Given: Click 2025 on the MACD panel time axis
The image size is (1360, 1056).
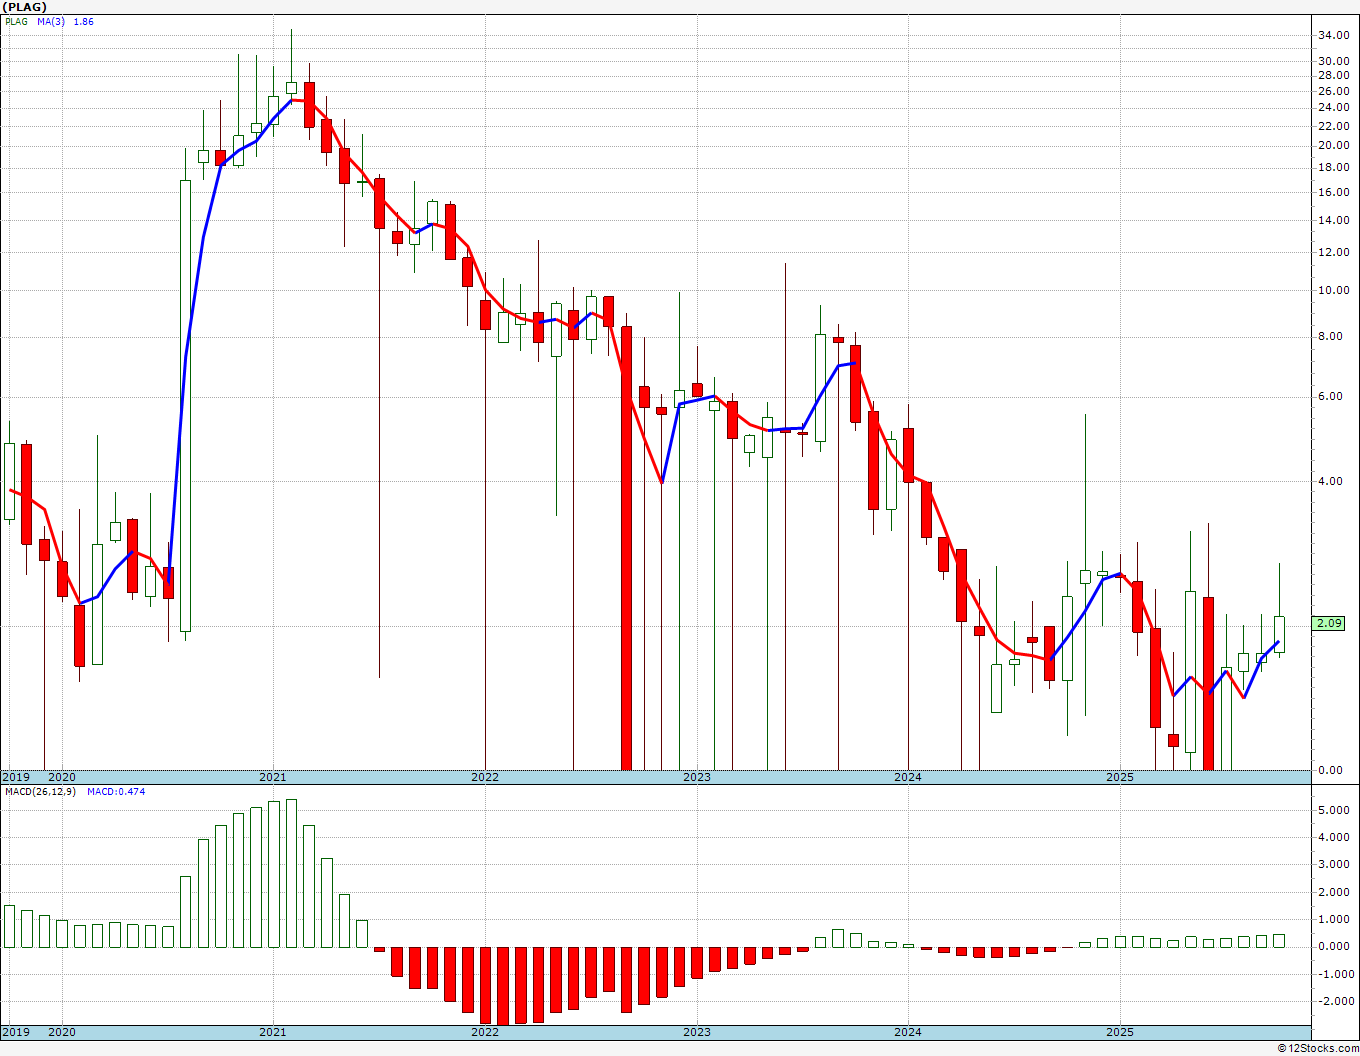Looking at the screenshot, I should pos(1120,1032).
